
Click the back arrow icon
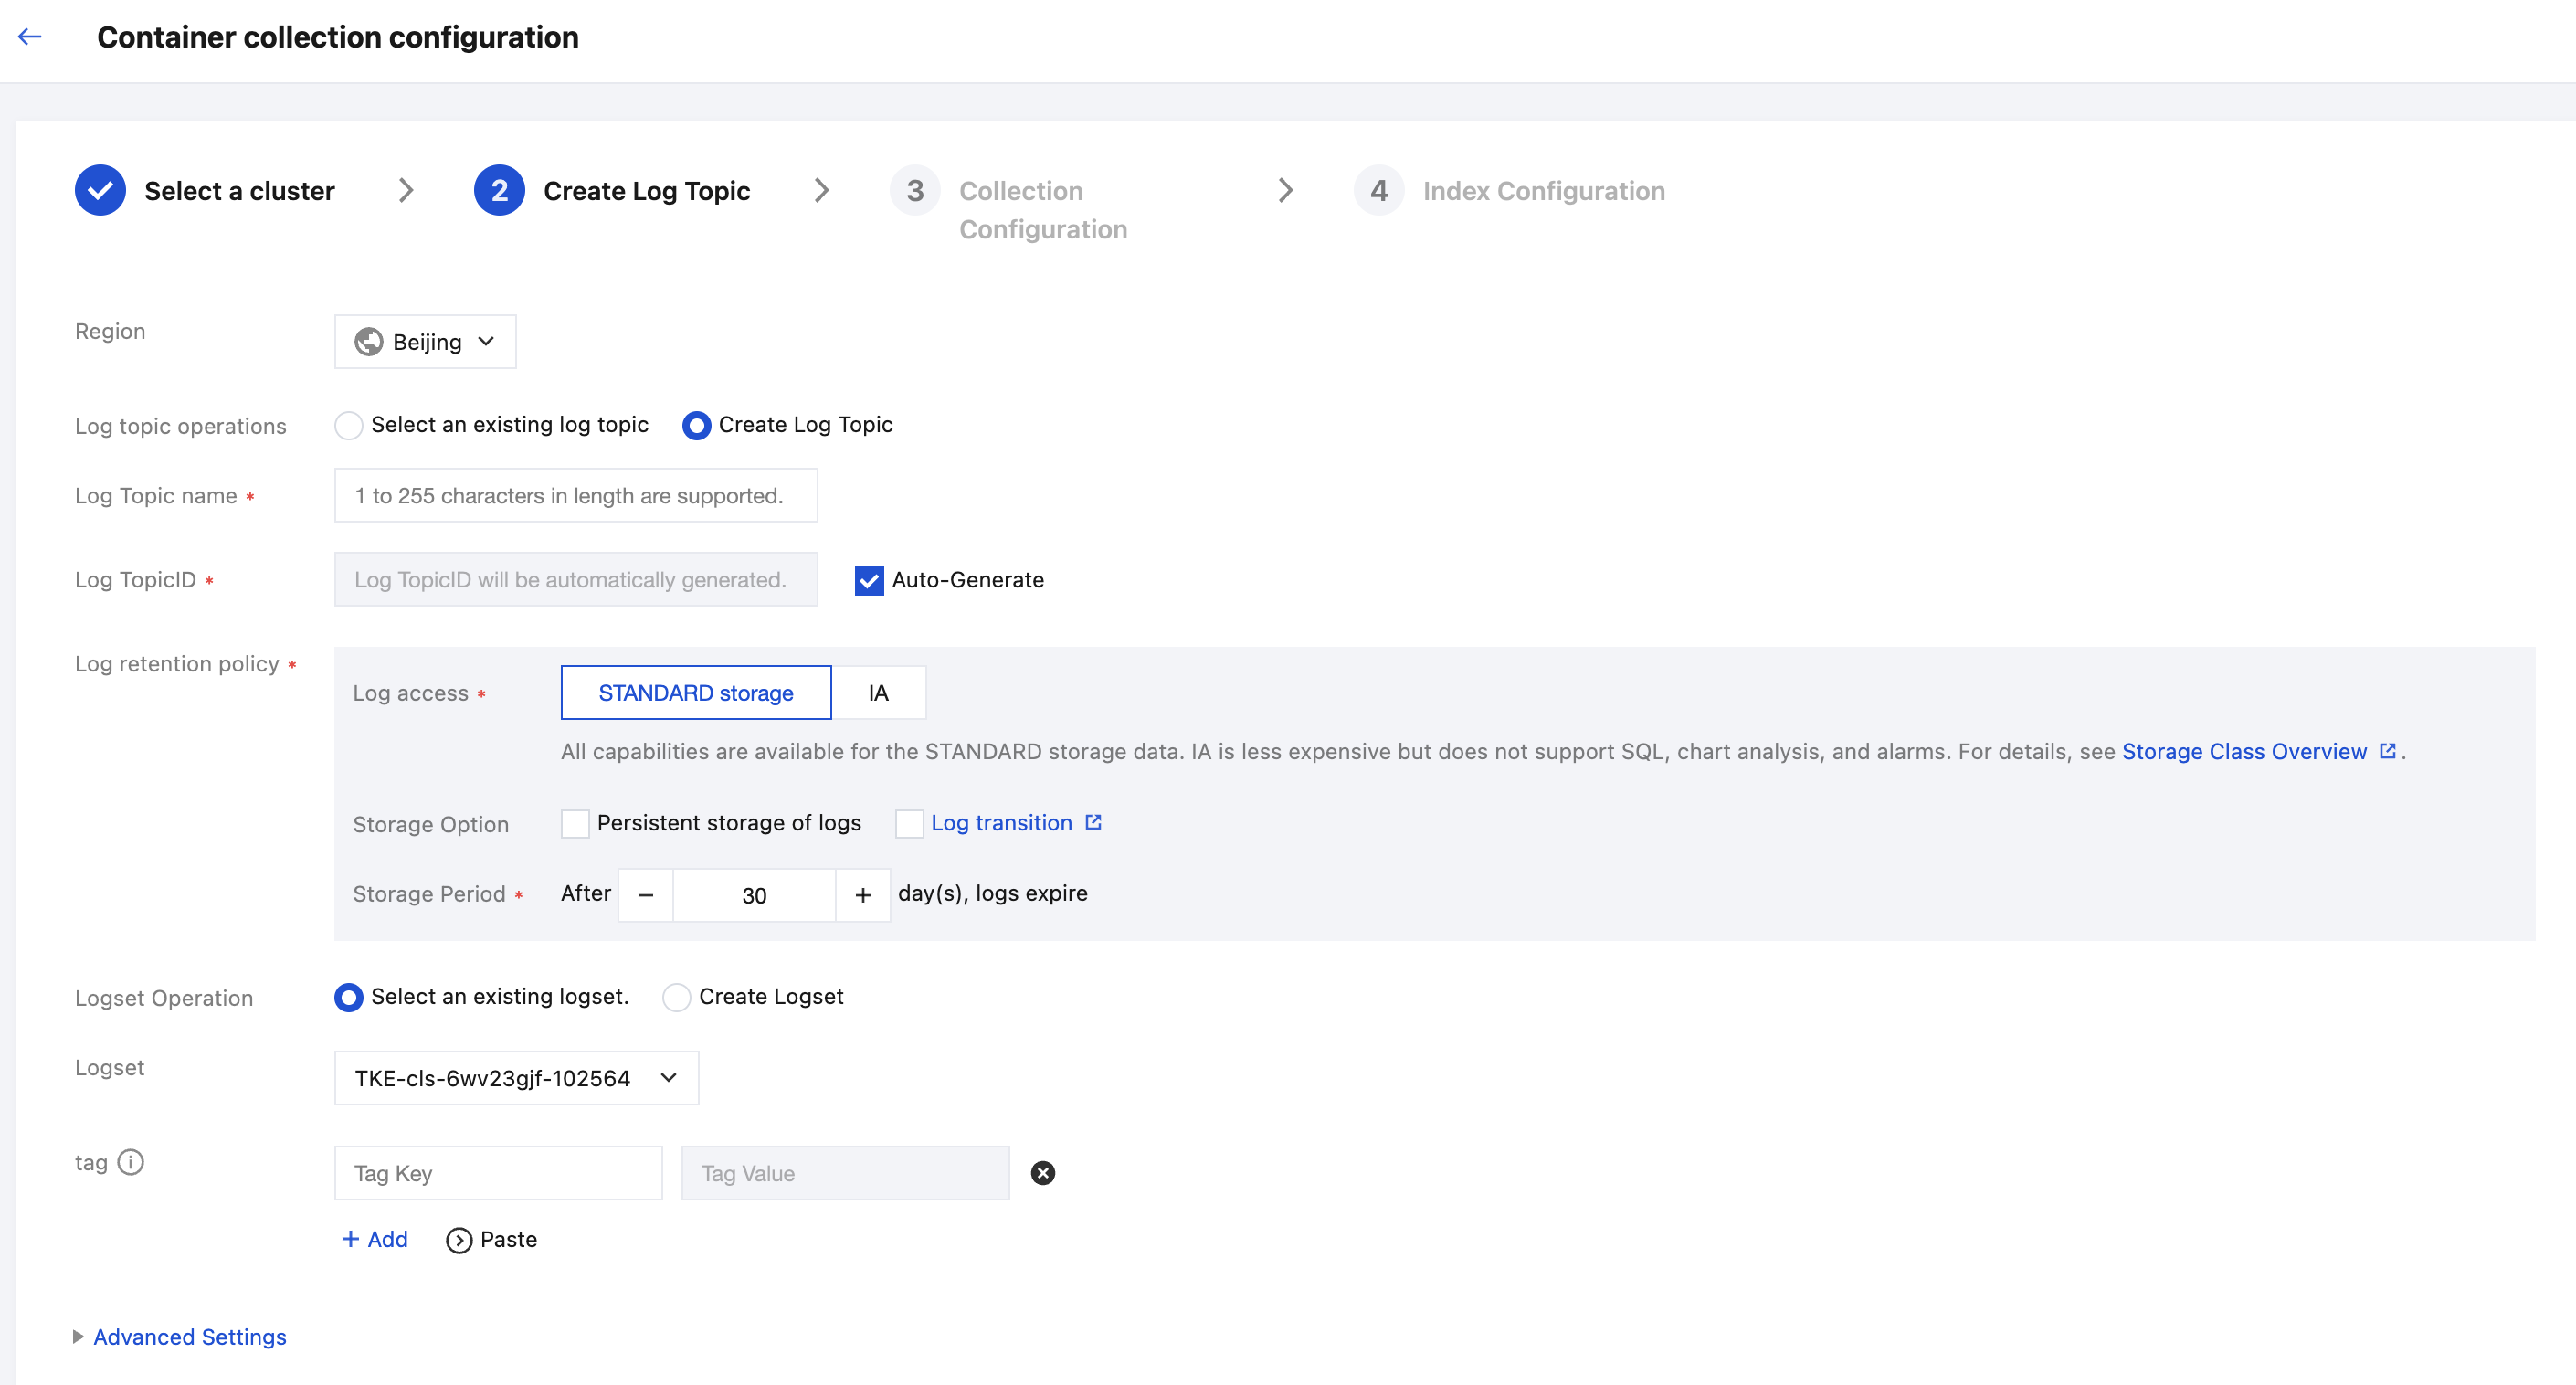30,37
